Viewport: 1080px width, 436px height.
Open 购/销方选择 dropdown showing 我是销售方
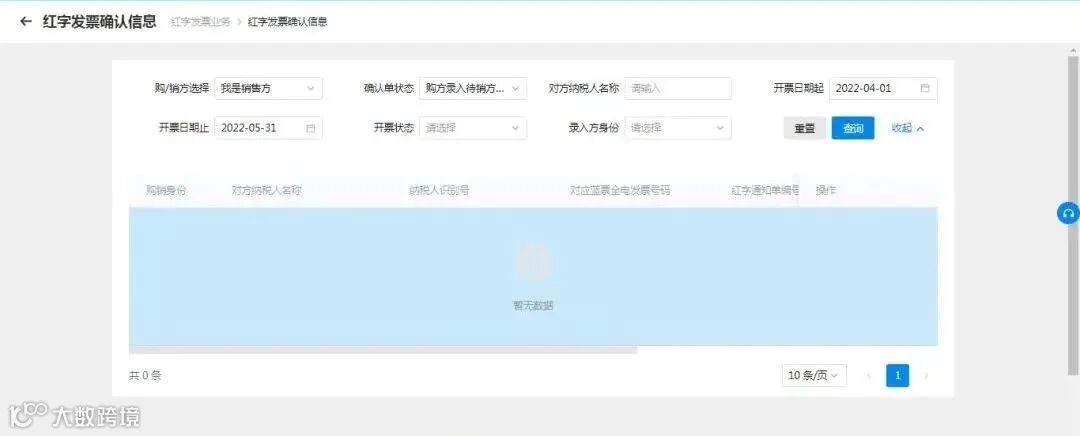pyautogui.click(x=268, y=88)
